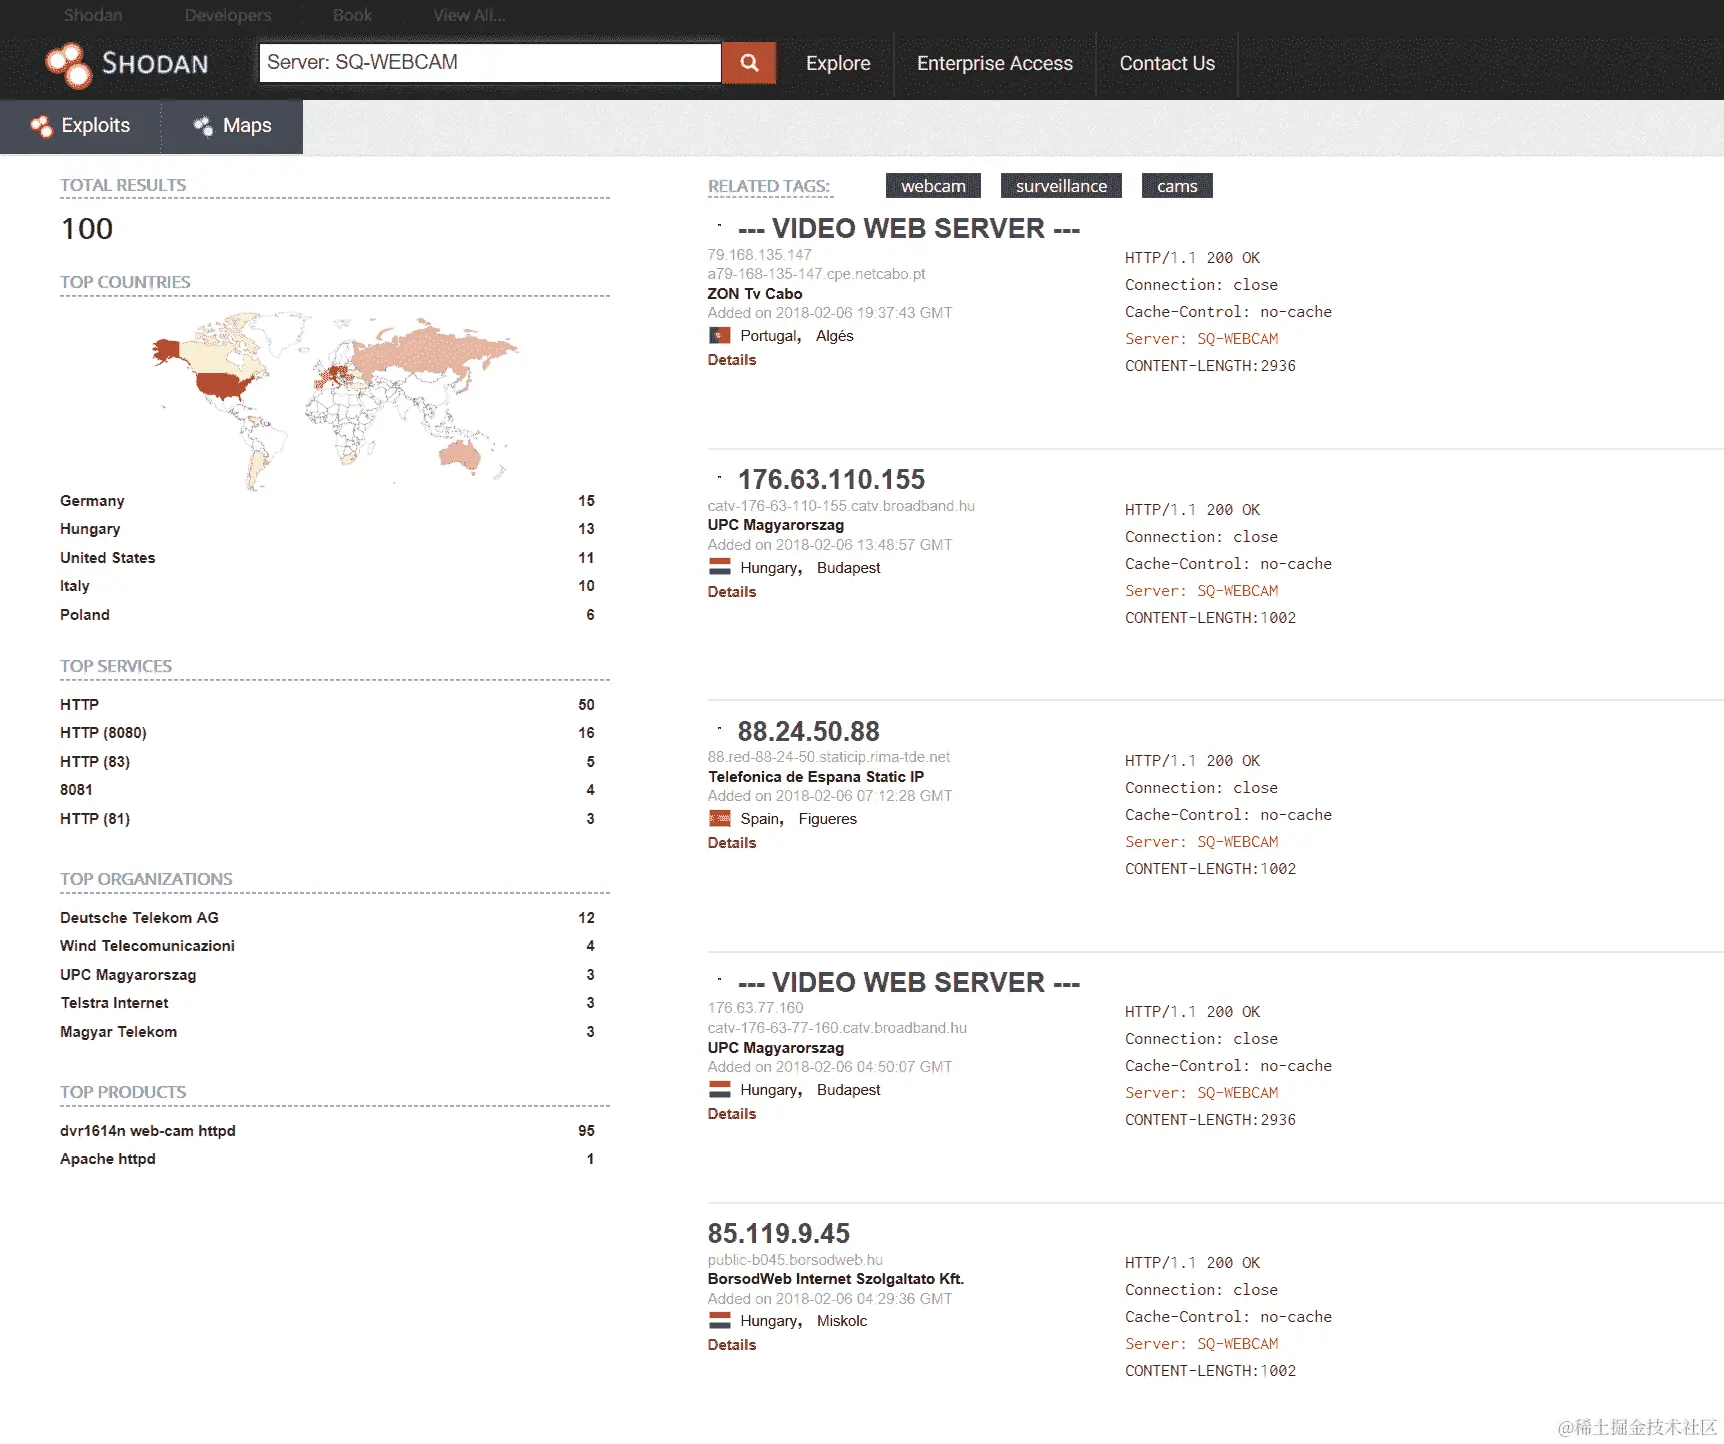The width and height of the screenshot is (1724, 1444).
Task: Select the surveillance related tag
Action: [x=1061, y=186]
